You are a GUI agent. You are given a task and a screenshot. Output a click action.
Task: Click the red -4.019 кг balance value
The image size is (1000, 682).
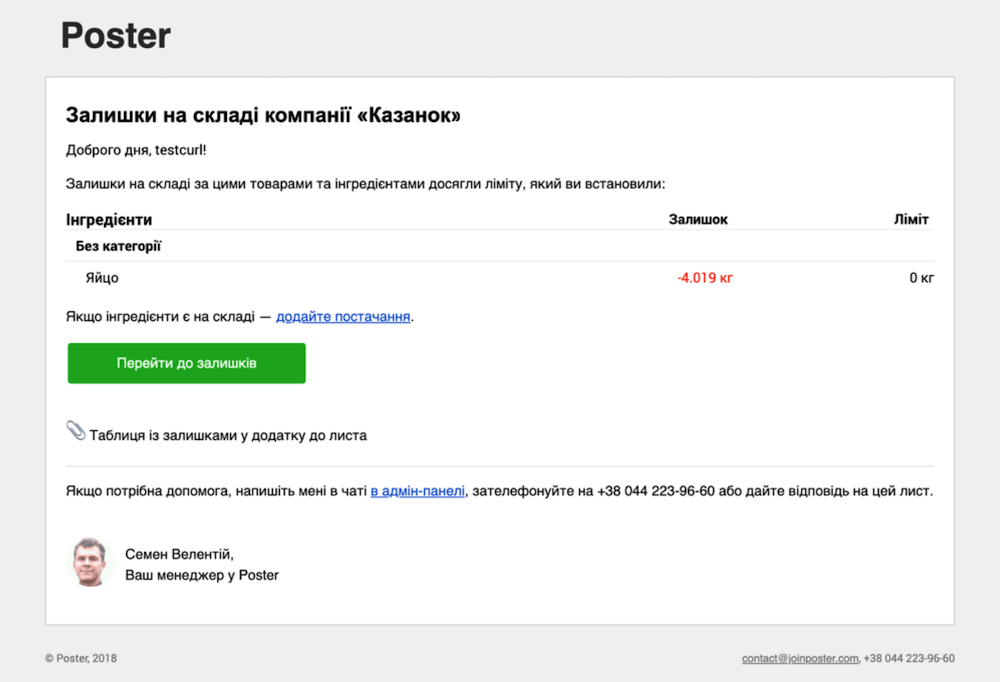[x=705, y=278]
